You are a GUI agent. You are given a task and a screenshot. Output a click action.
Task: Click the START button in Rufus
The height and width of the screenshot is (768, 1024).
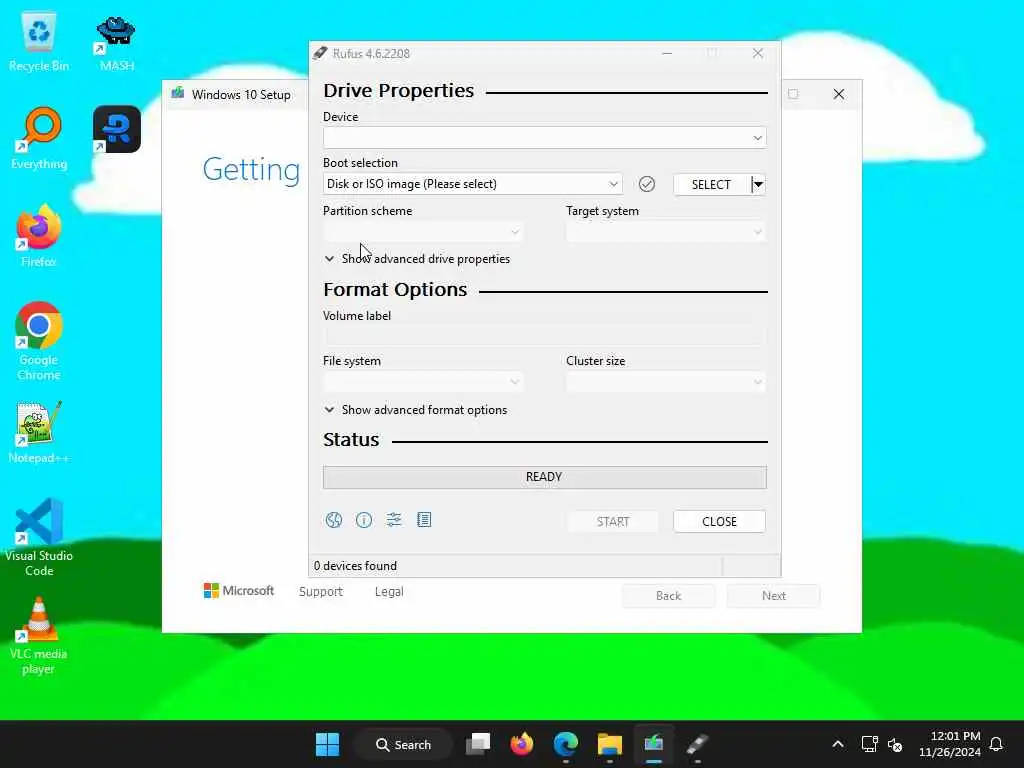click(x=613, y=522)
